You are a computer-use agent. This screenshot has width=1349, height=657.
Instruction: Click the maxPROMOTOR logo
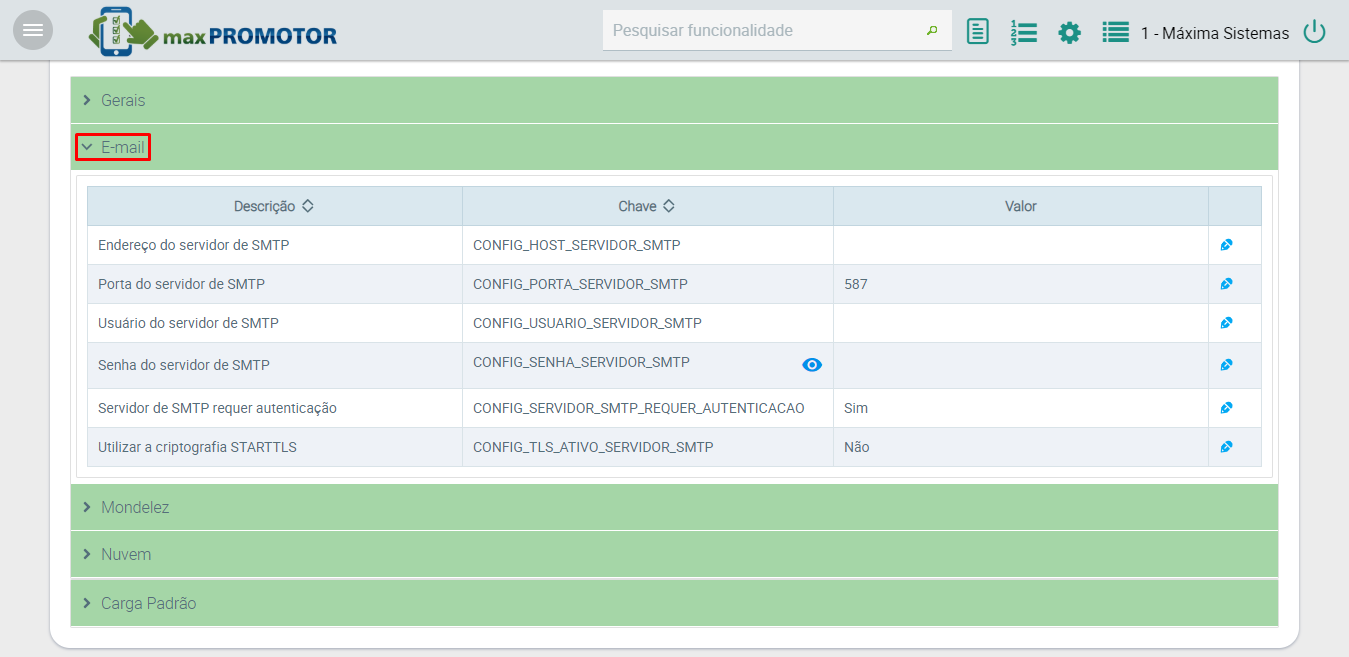click(213, 31)
